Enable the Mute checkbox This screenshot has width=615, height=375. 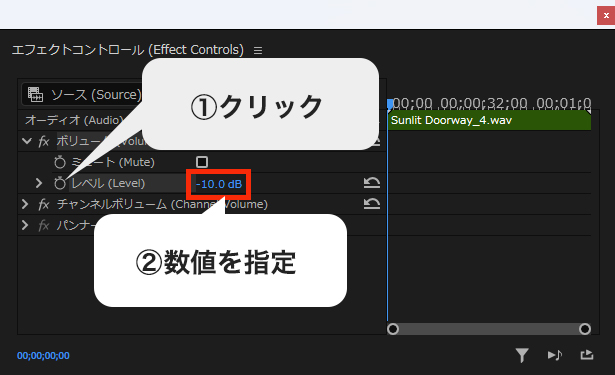click(202, 162)
